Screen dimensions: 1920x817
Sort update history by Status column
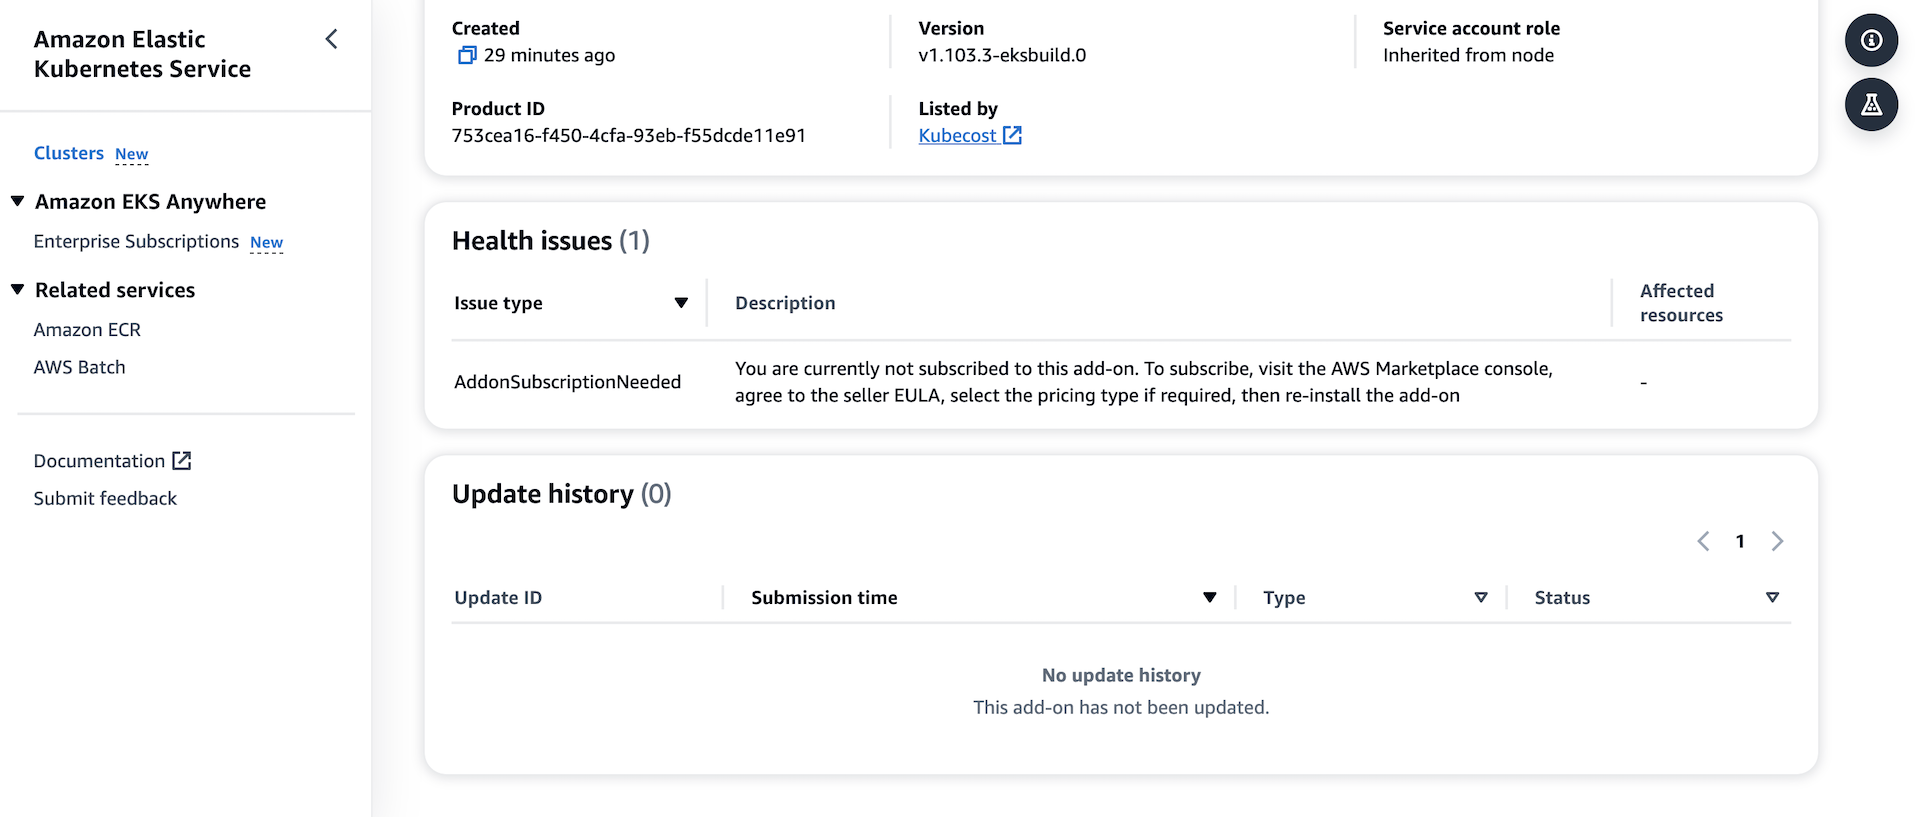1772,598
